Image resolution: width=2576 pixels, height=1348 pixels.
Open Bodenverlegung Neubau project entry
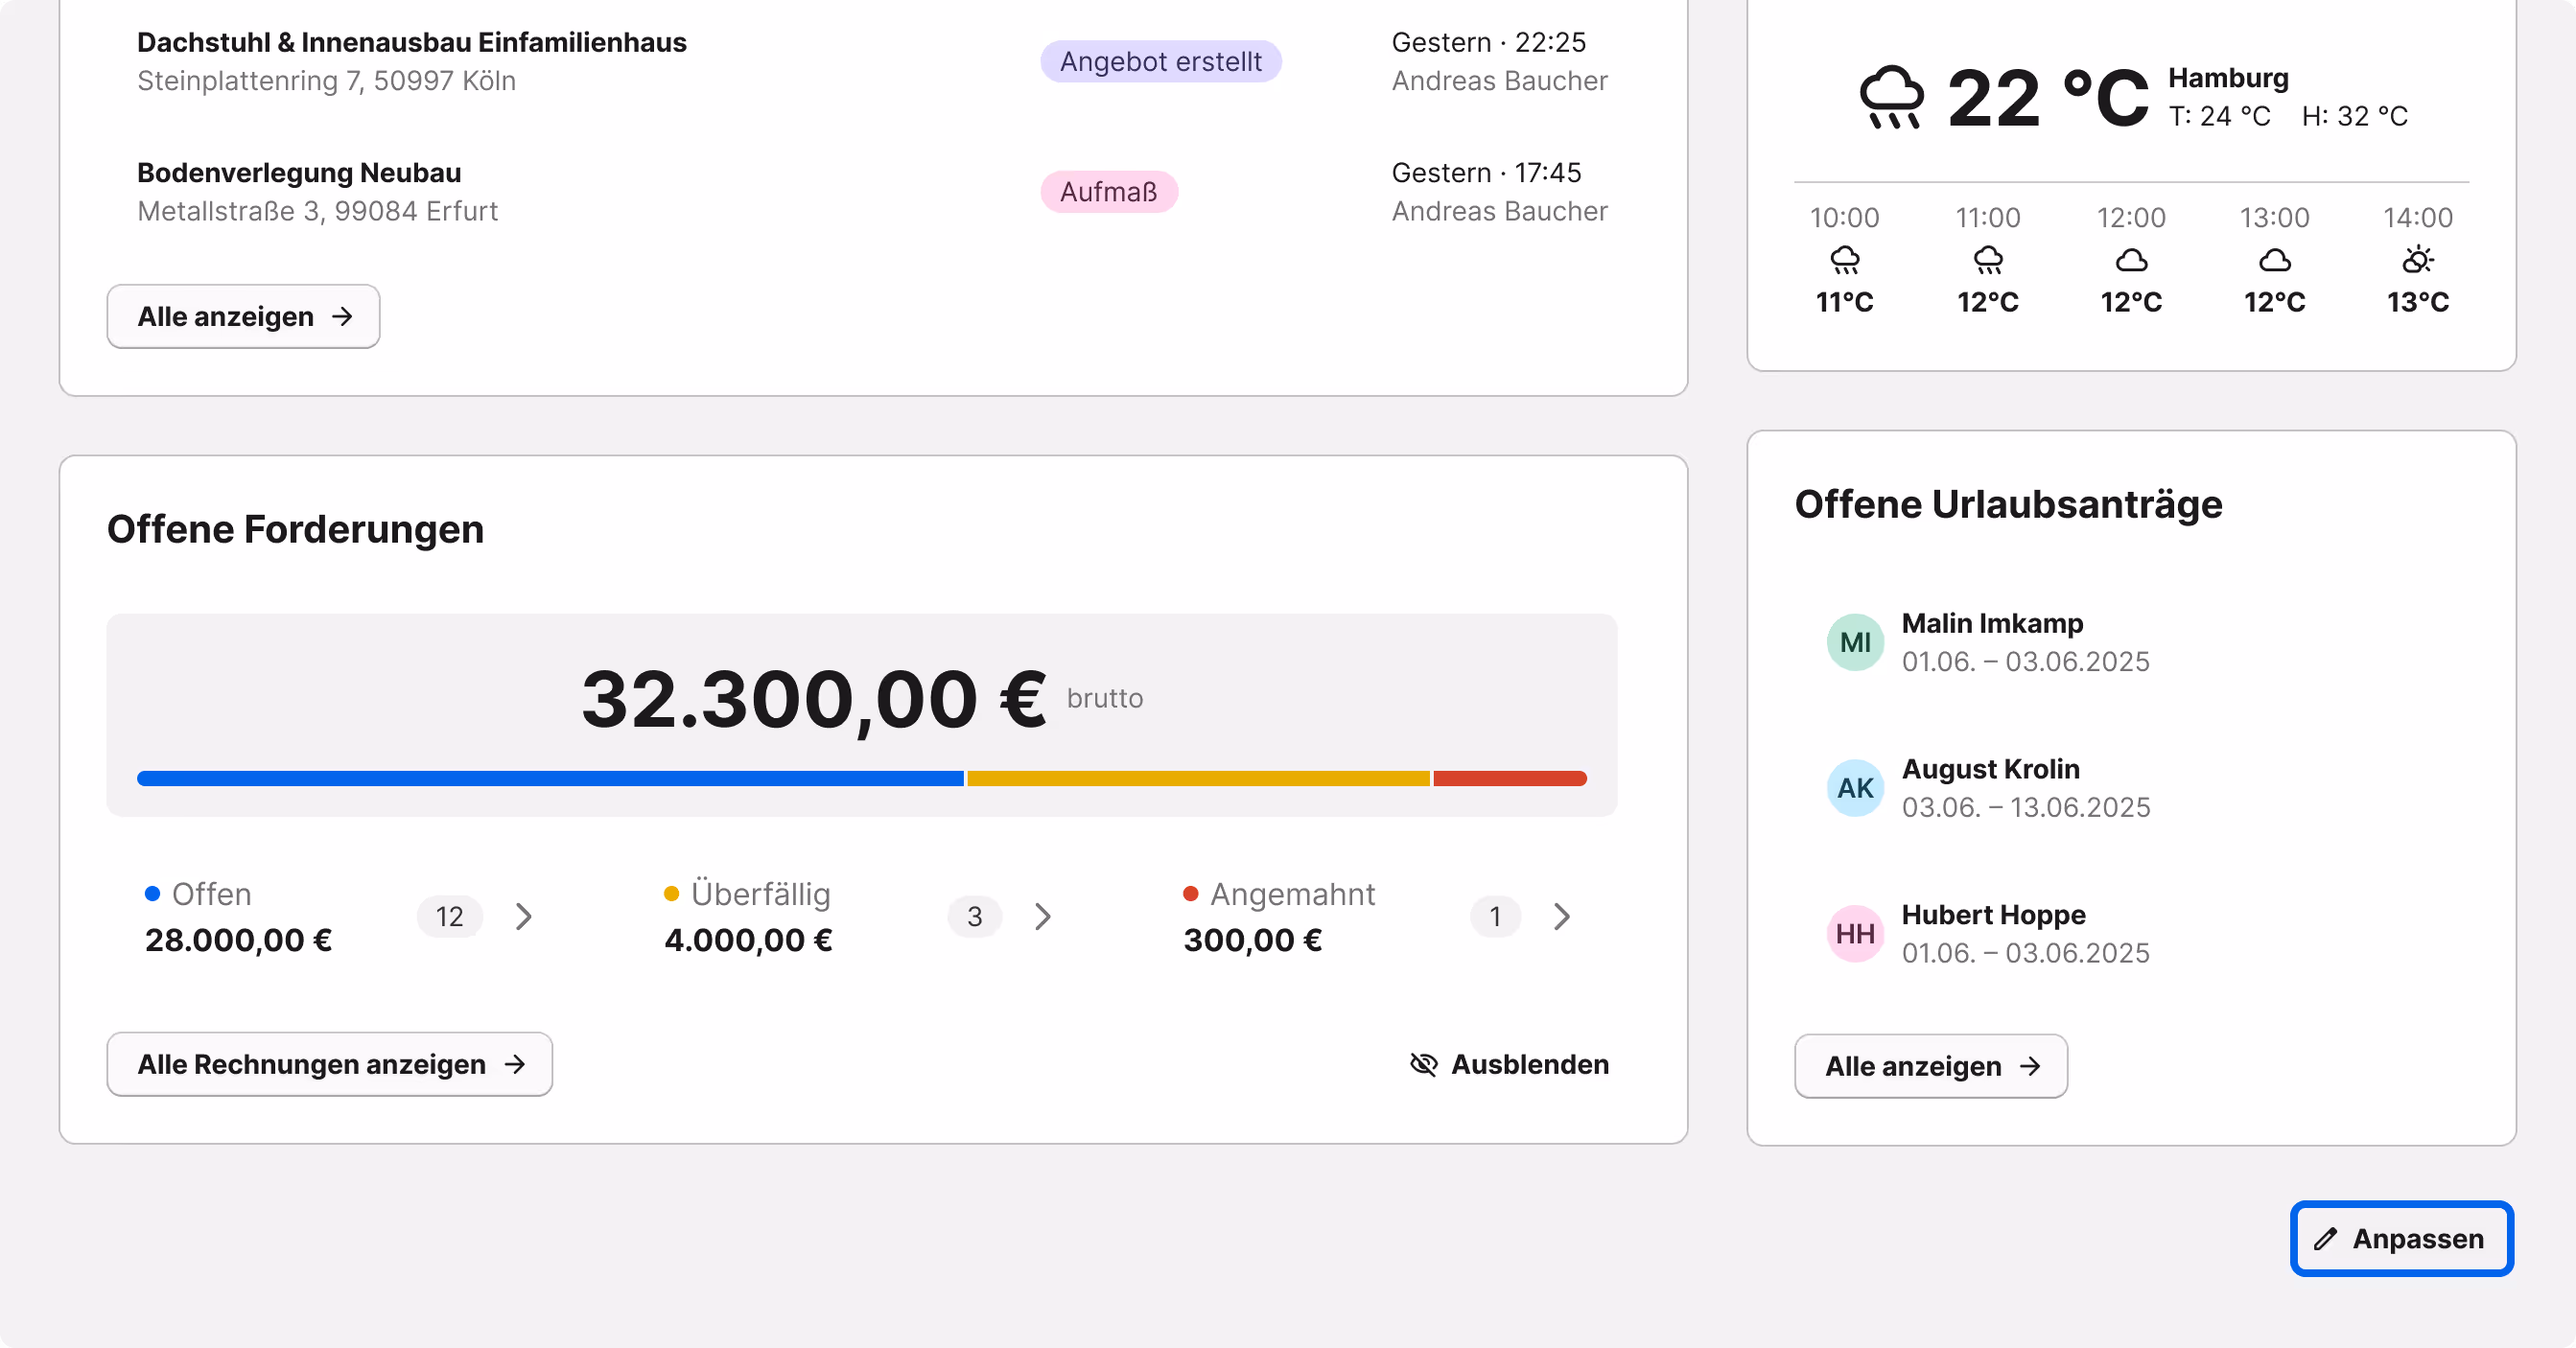[x=299, y=173]
